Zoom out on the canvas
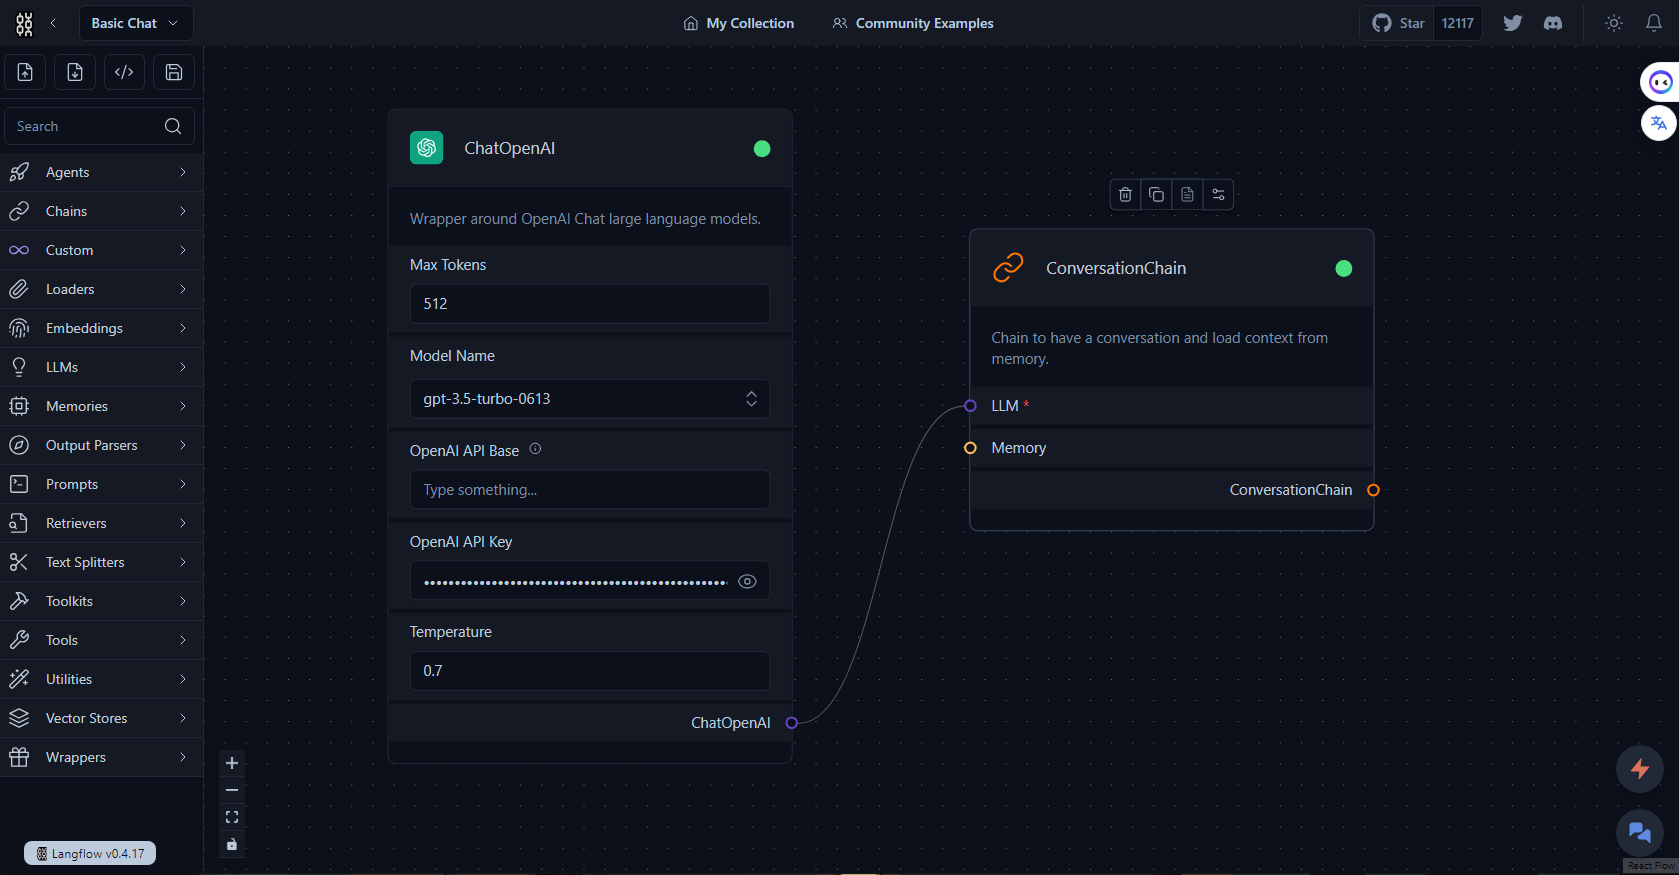This screenshot has height=875, width=1679. 232,790
